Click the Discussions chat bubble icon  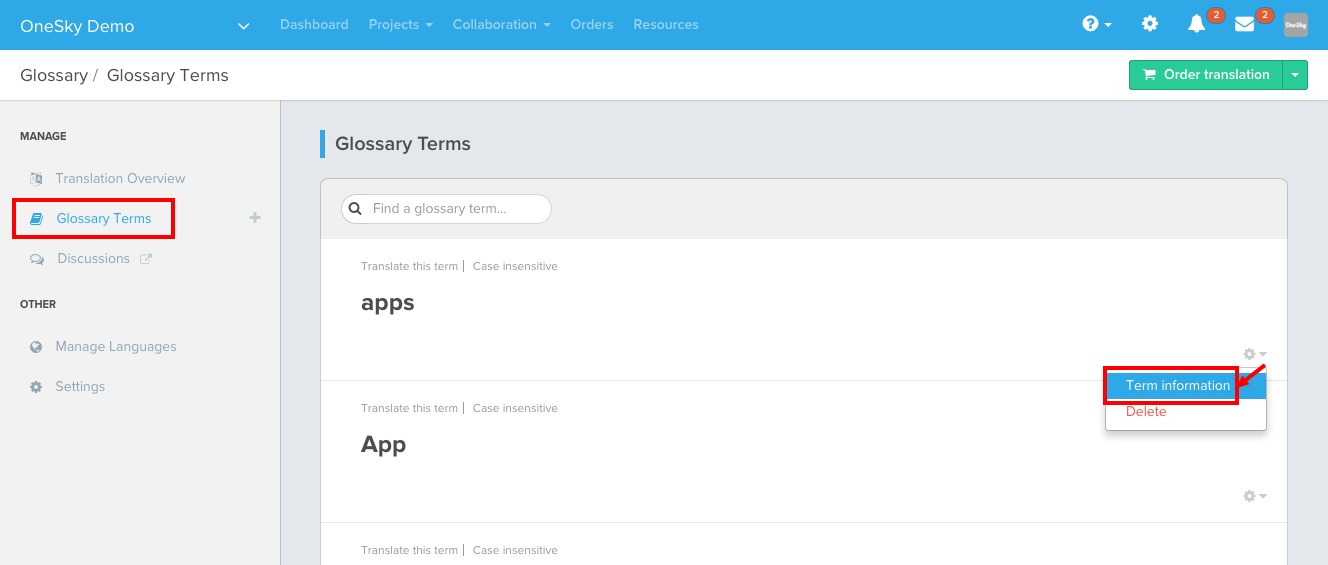(37, 258)
